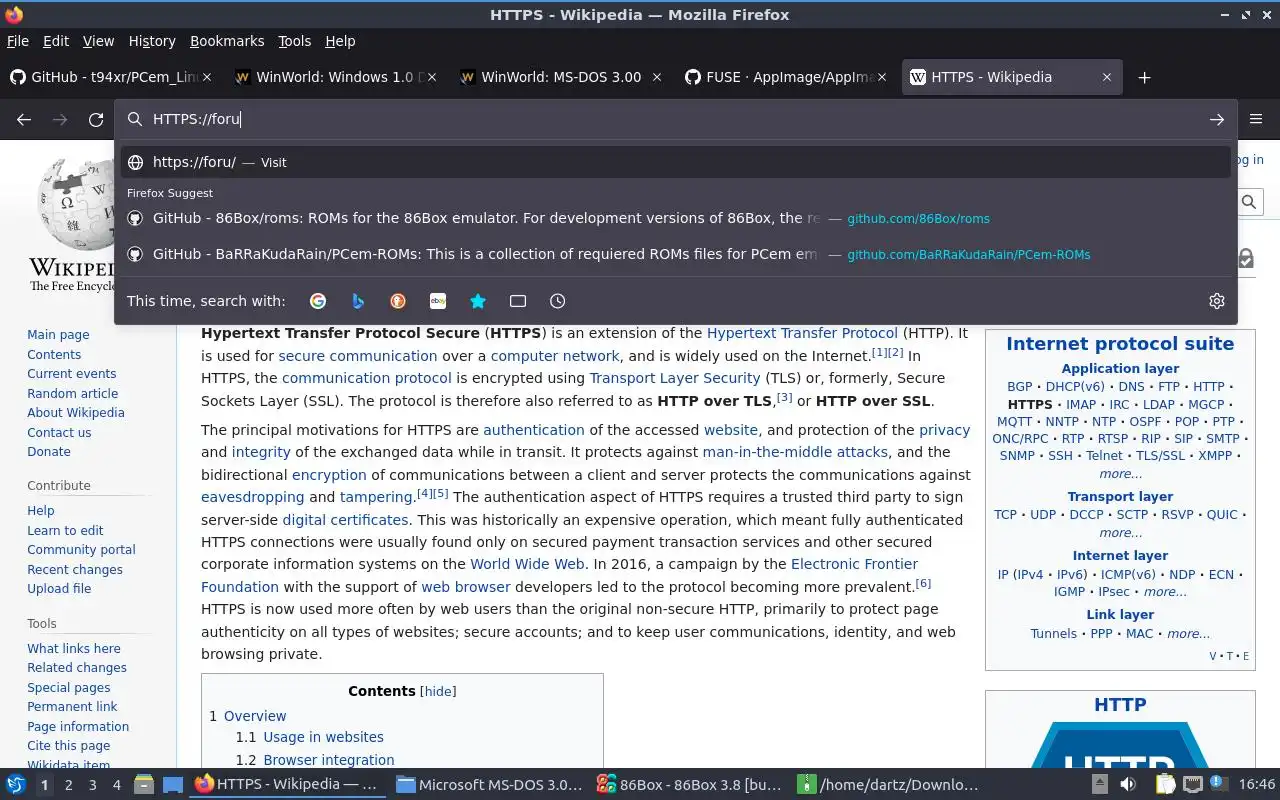Open the View menu

pos(98,41)
